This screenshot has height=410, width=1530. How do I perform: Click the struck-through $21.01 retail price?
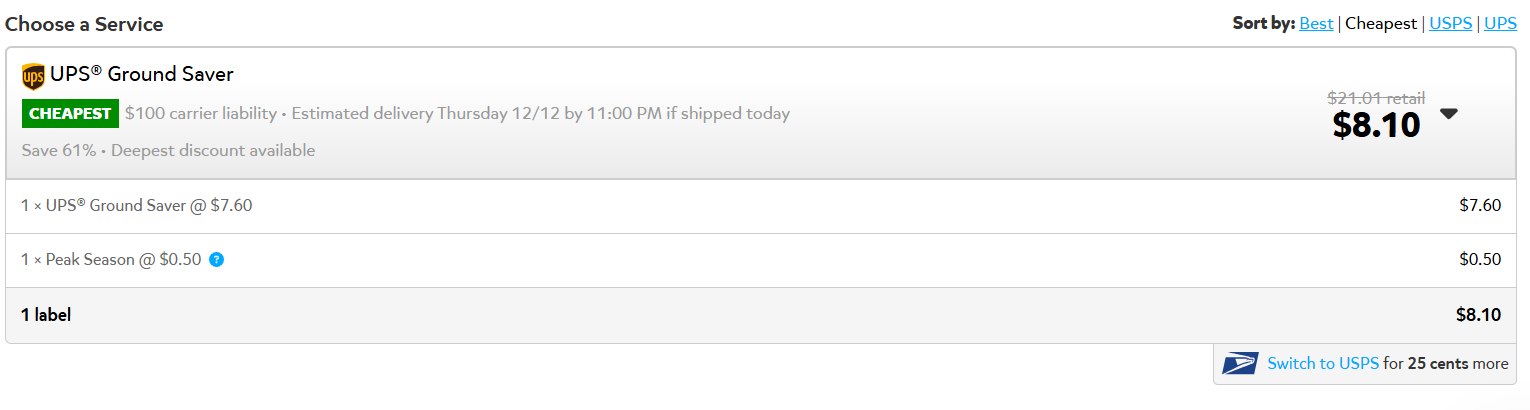(x=1376, y=98)
